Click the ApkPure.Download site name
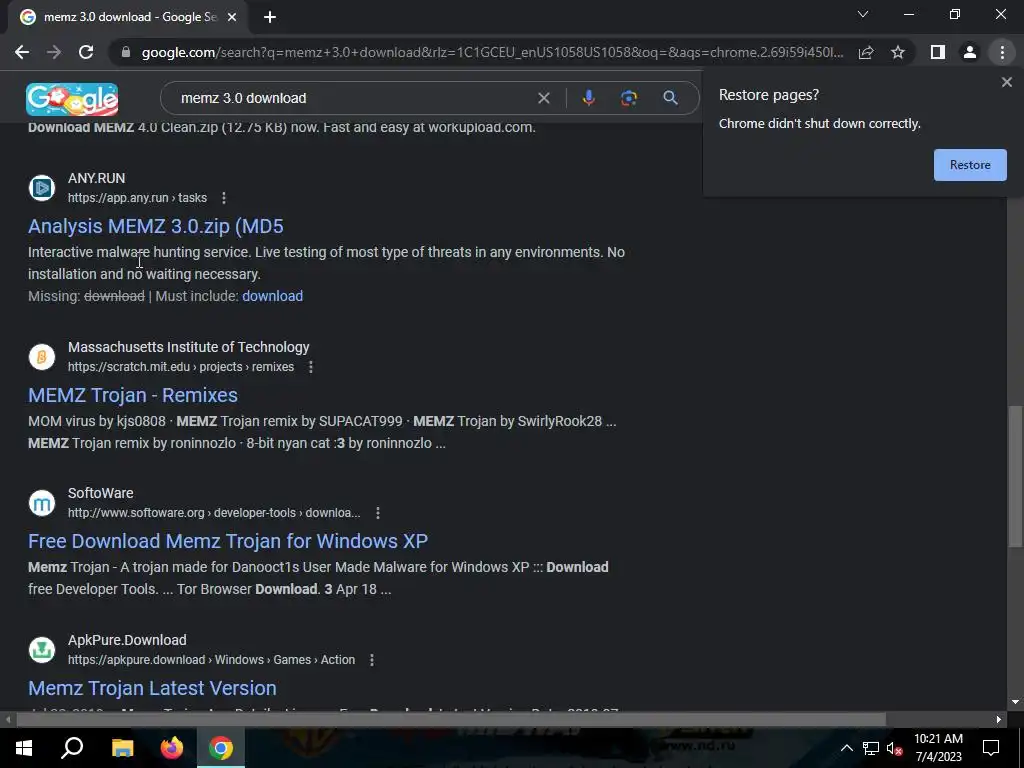 pos(127,640)
